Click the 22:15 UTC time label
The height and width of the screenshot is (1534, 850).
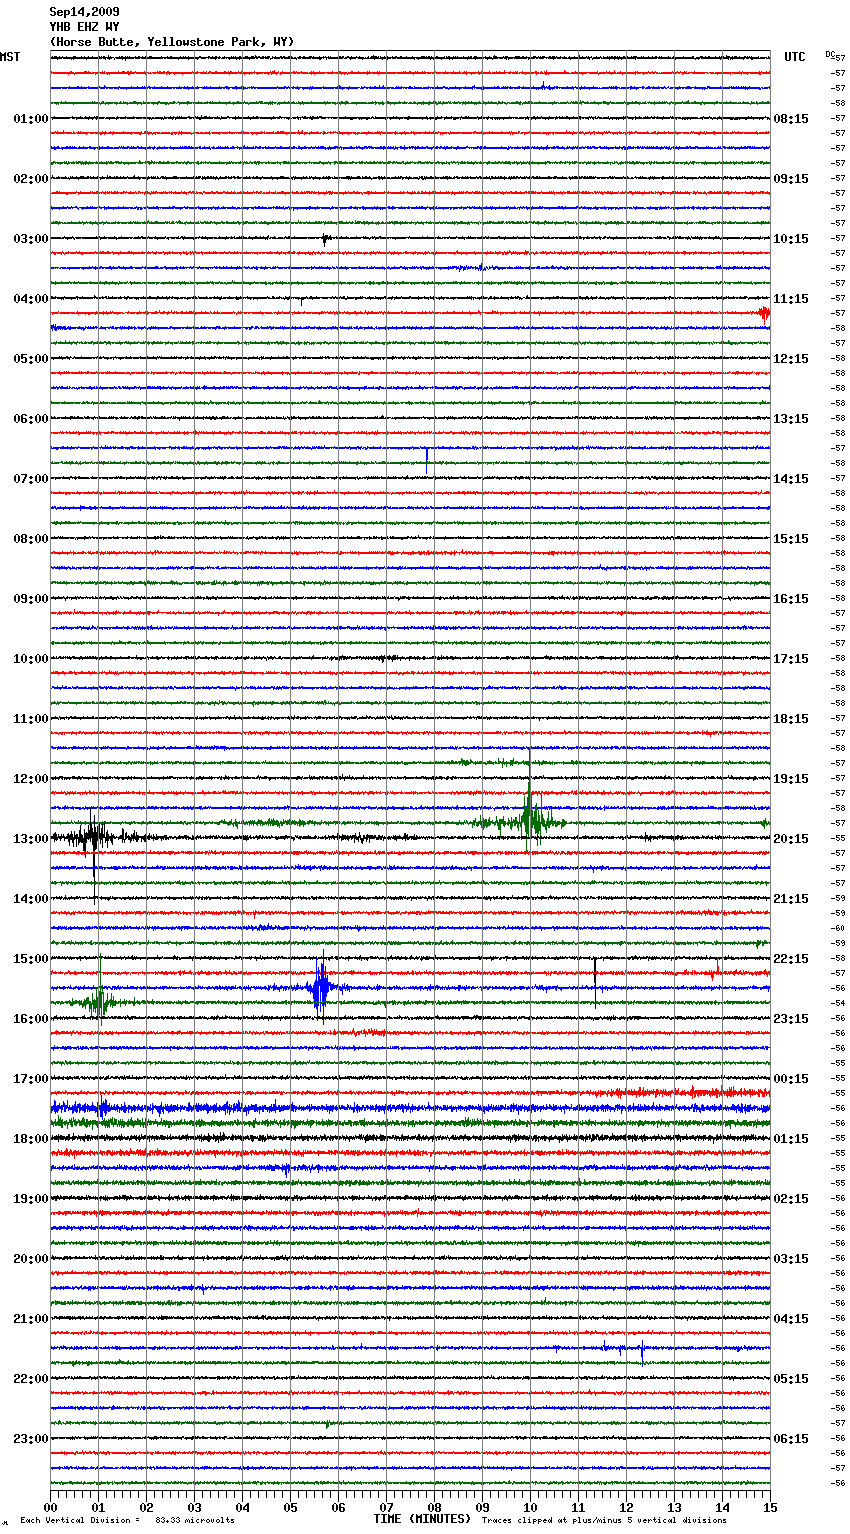pyautogui.click(x=791, y=959)
